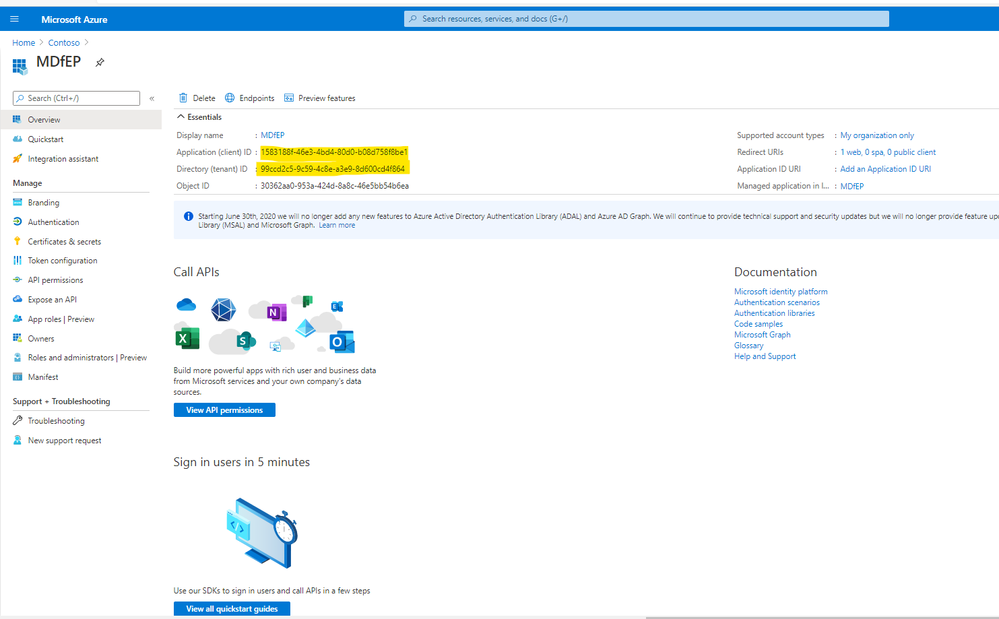Screen dimensions: 999x619
Task: Click View all quickstart guides button
Action: tap(232, 609)
